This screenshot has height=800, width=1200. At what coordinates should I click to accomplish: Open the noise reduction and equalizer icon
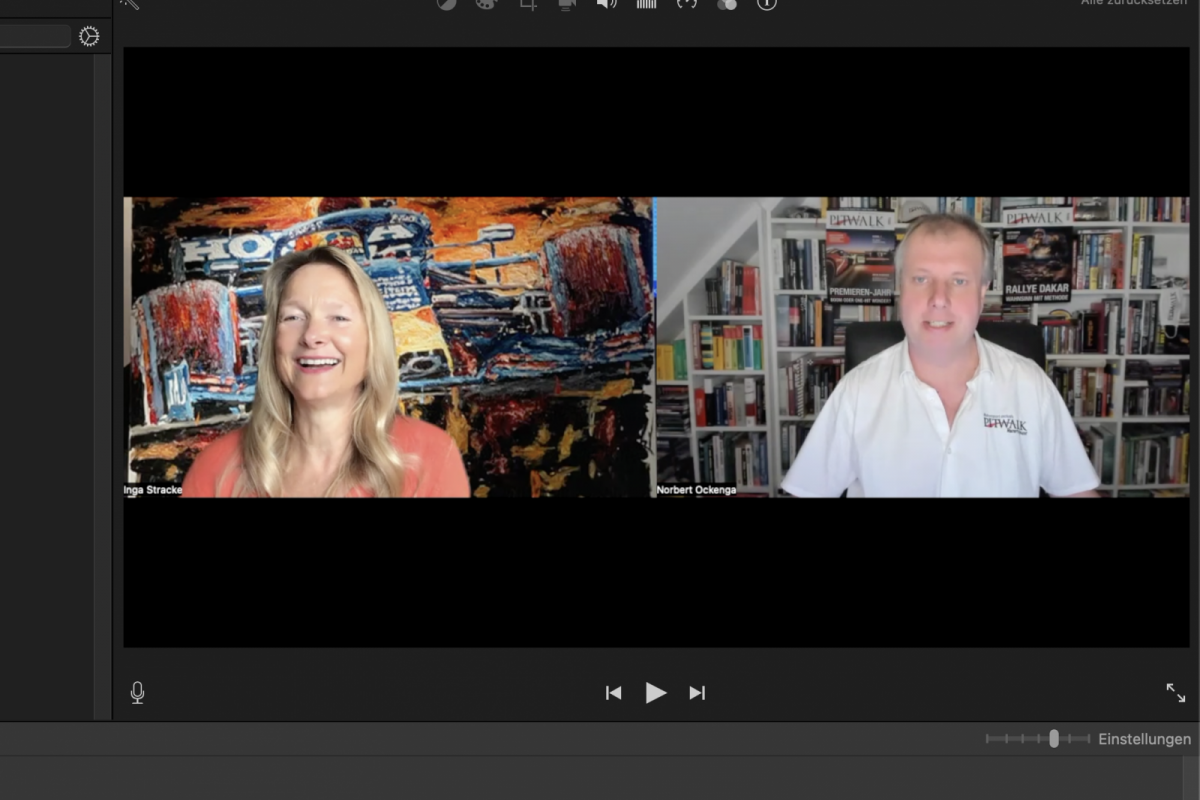pos(647,4)
